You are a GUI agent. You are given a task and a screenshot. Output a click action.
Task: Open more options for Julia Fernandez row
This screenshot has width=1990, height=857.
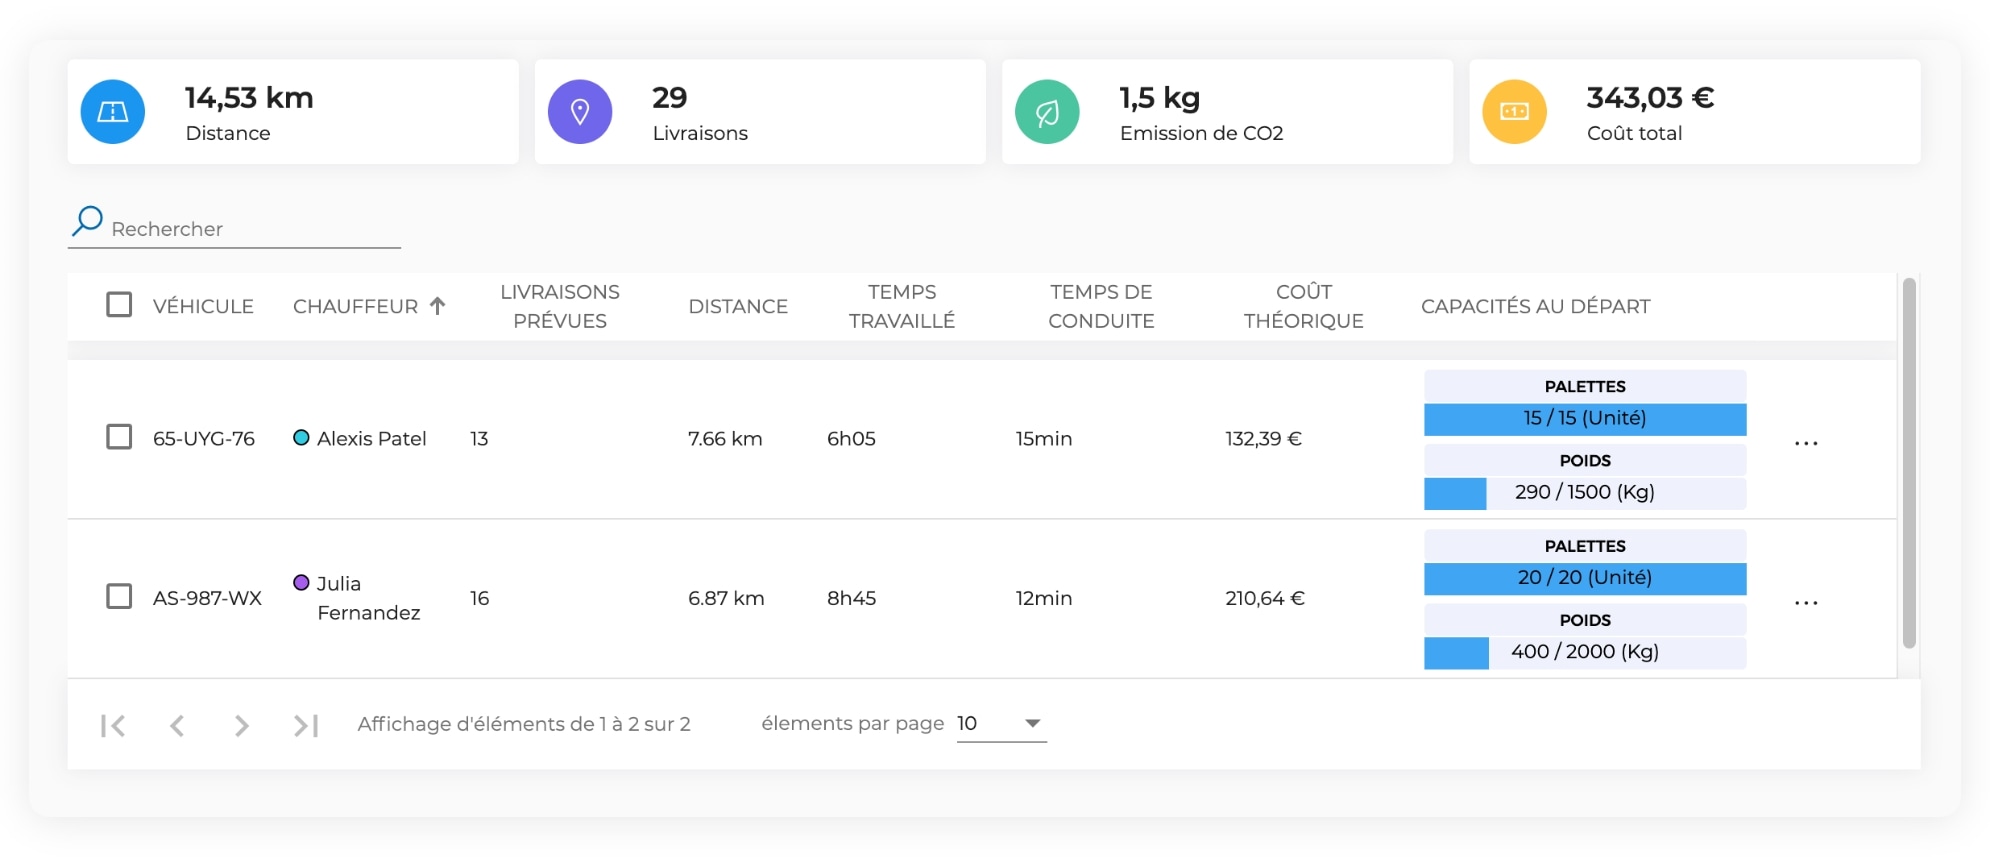1805,603
